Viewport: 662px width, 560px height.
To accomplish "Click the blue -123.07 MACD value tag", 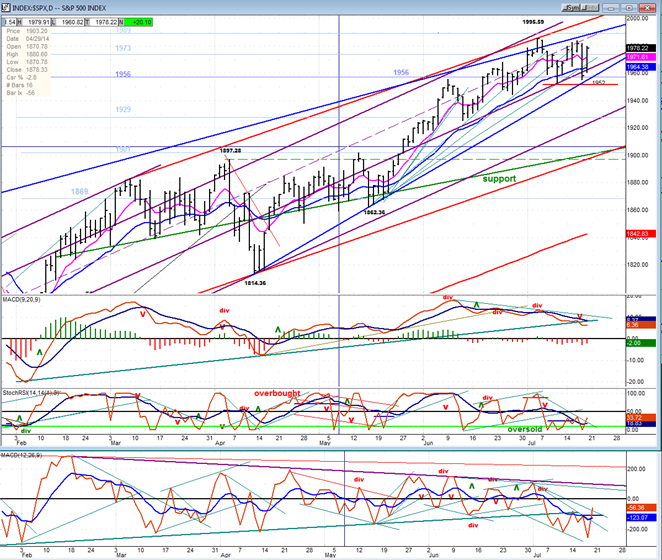I will point(641,517).
